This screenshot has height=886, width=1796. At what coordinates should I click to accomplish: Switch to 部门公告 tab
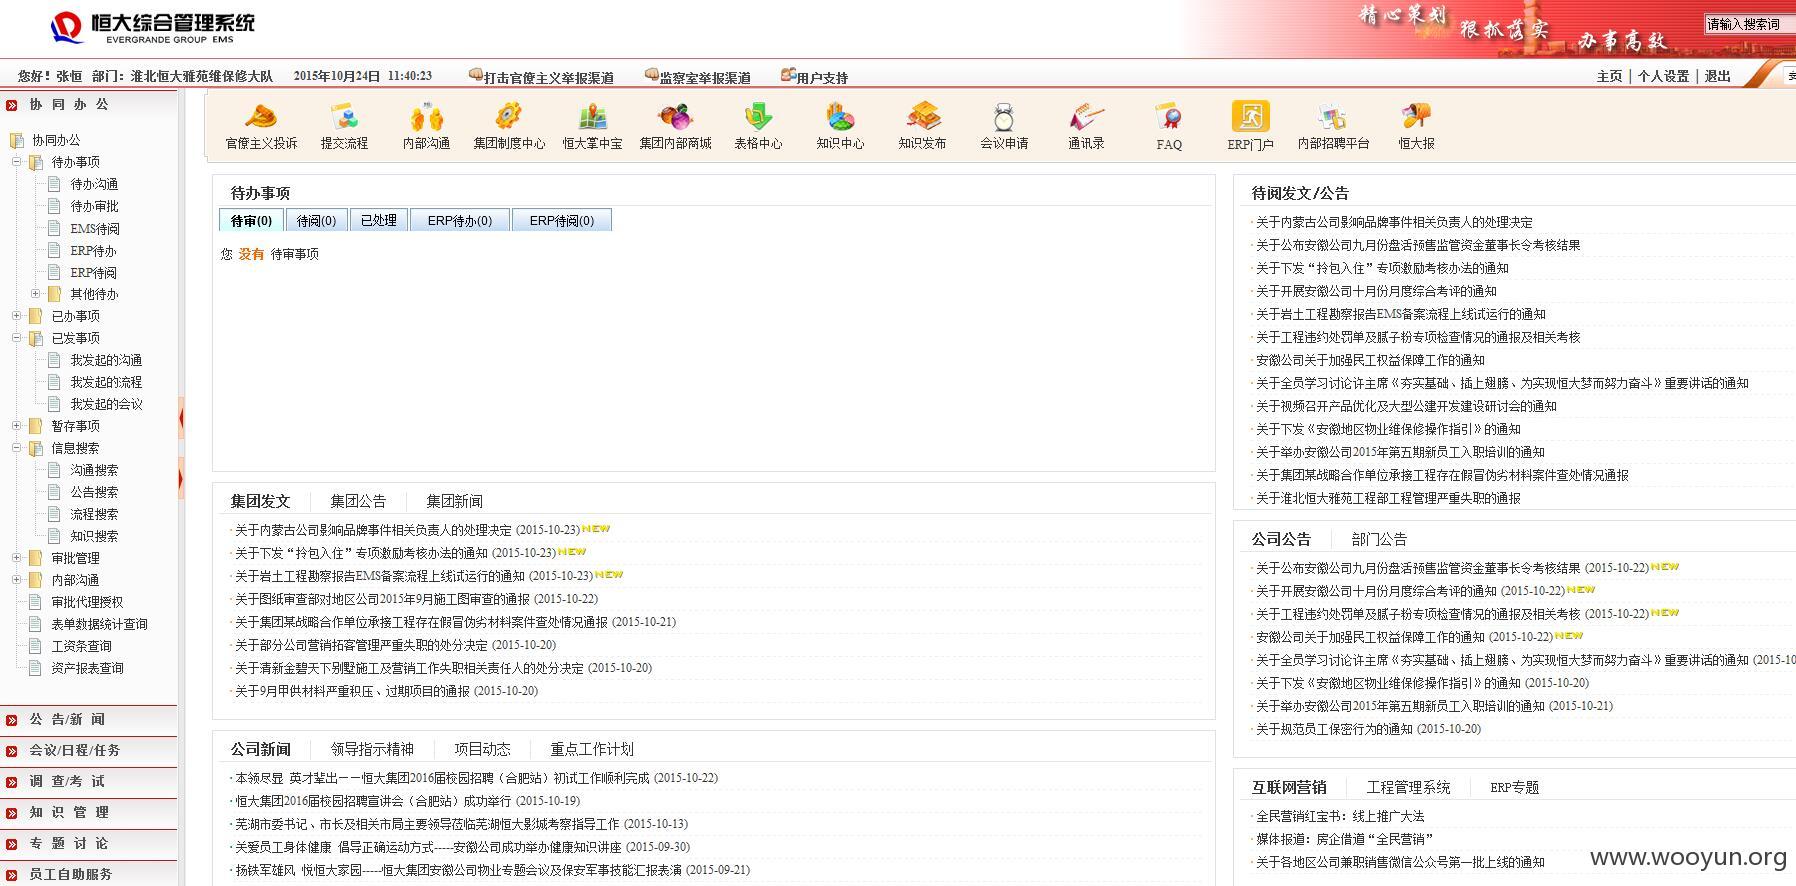click(1379, 539)
